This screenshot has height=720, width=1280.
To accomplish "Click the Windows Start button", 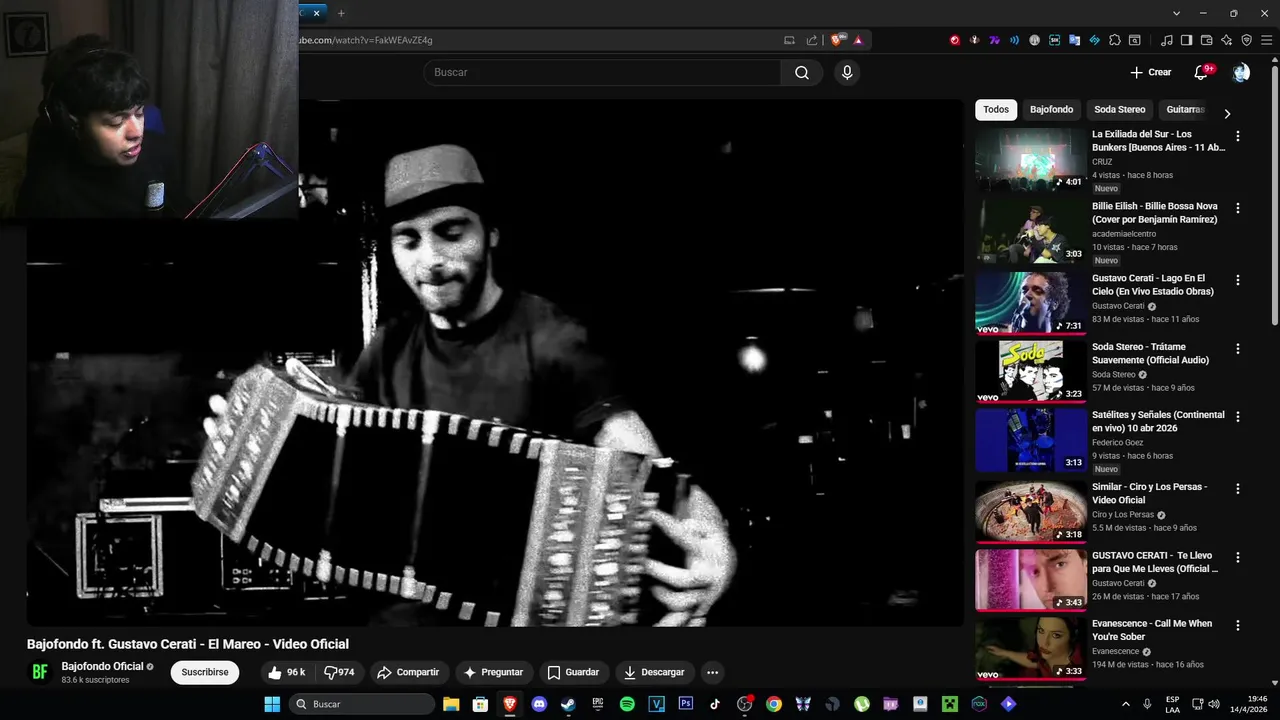I will coord(272,704).
